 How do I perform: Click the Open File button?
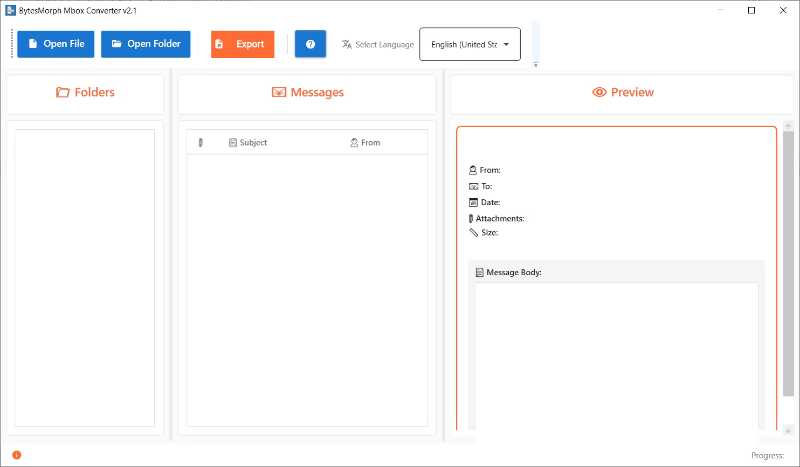click(x=55, y=44)
